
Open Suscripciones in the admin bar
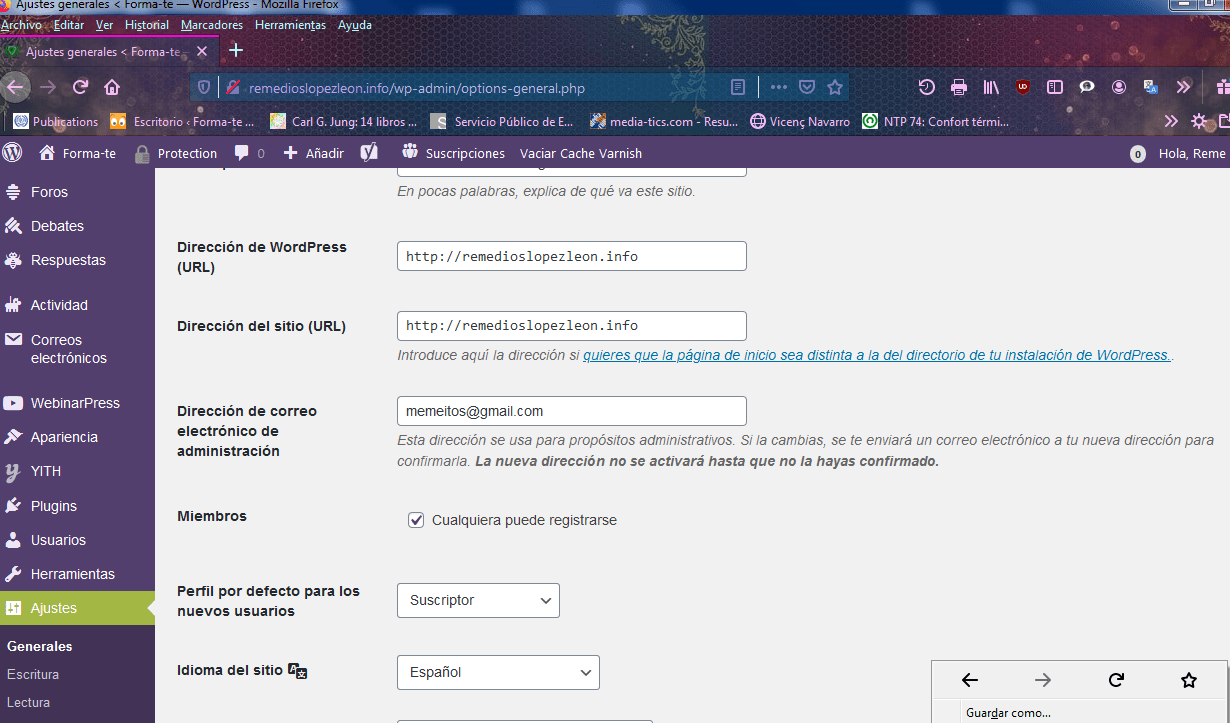tap(453, 153)
